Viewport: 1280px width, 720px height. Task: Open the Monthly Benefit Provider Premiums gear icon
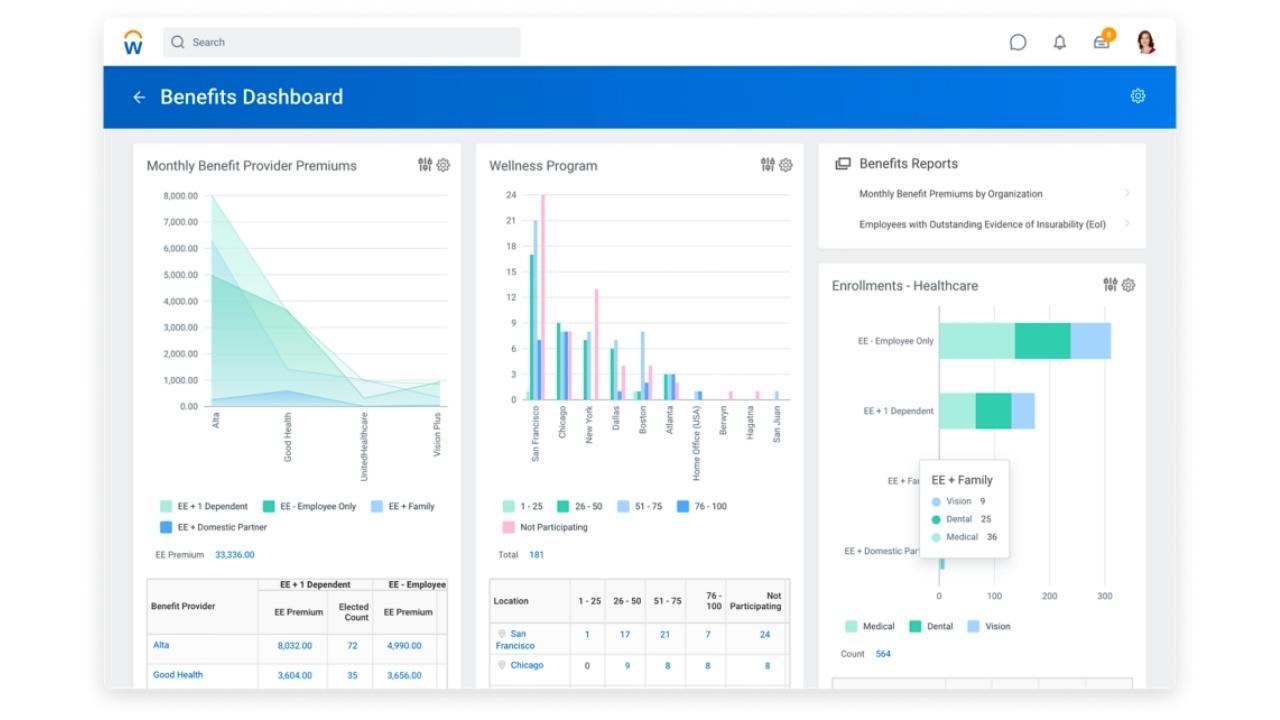click(x=443, y=165)
